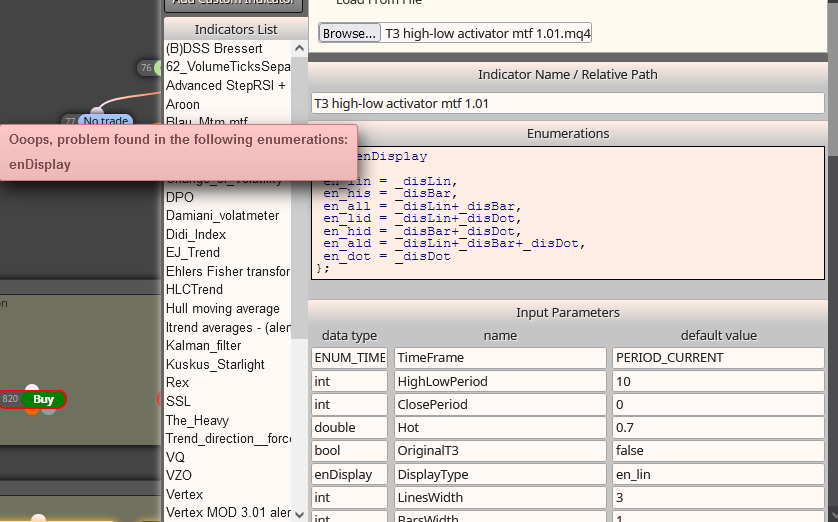This screenshot has height=522, width=838.
Task: Edit the Indicator Name / Relative Path field
Action: coord(568,103)
